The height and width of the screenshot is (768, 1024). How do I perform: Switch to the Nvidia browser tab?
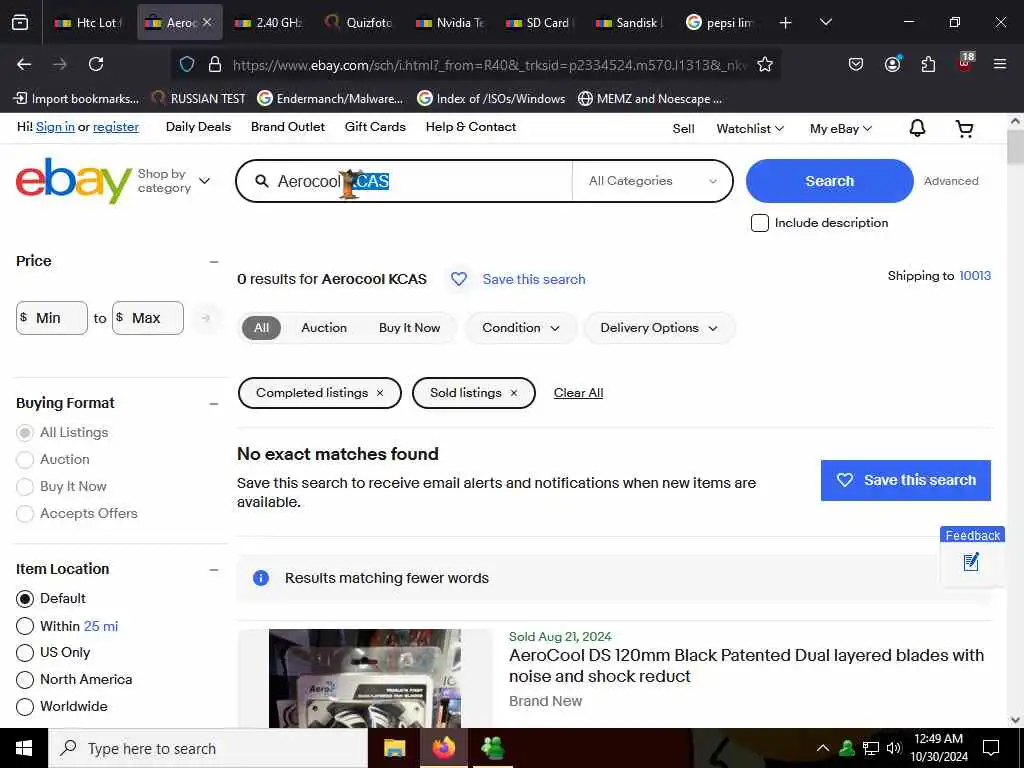(450, 23)
